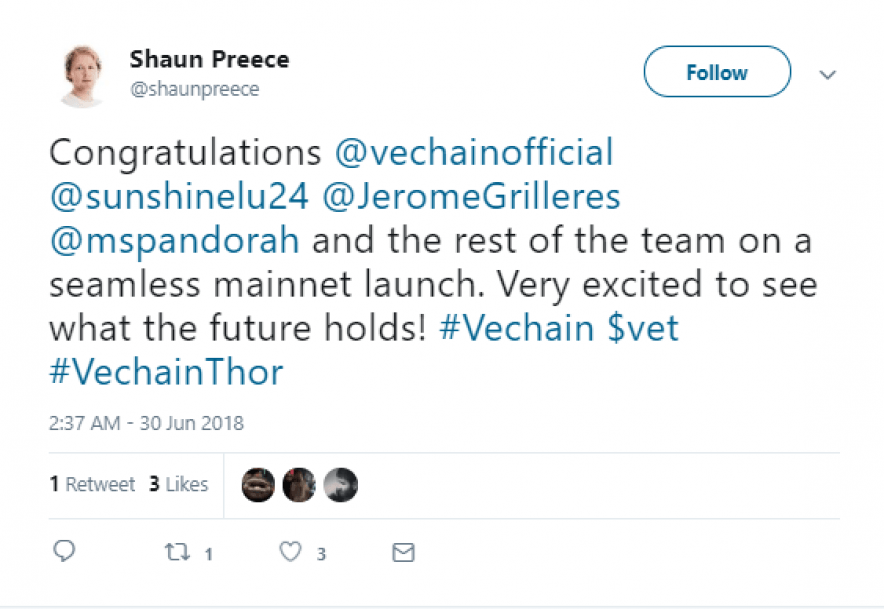Like the tweet with the heart icon
Viewport: 884px width, 609px height.
(290, 551)
